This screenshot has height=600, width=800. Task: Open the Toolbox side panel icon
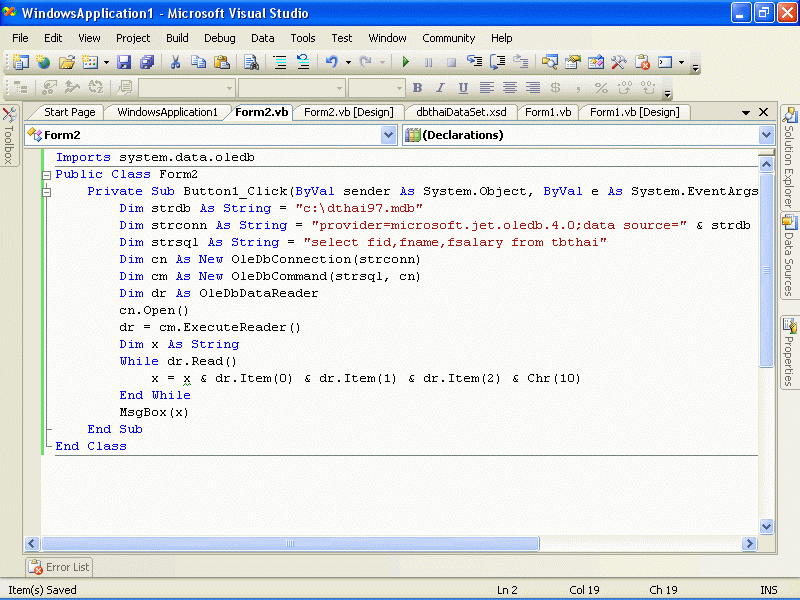8,133
